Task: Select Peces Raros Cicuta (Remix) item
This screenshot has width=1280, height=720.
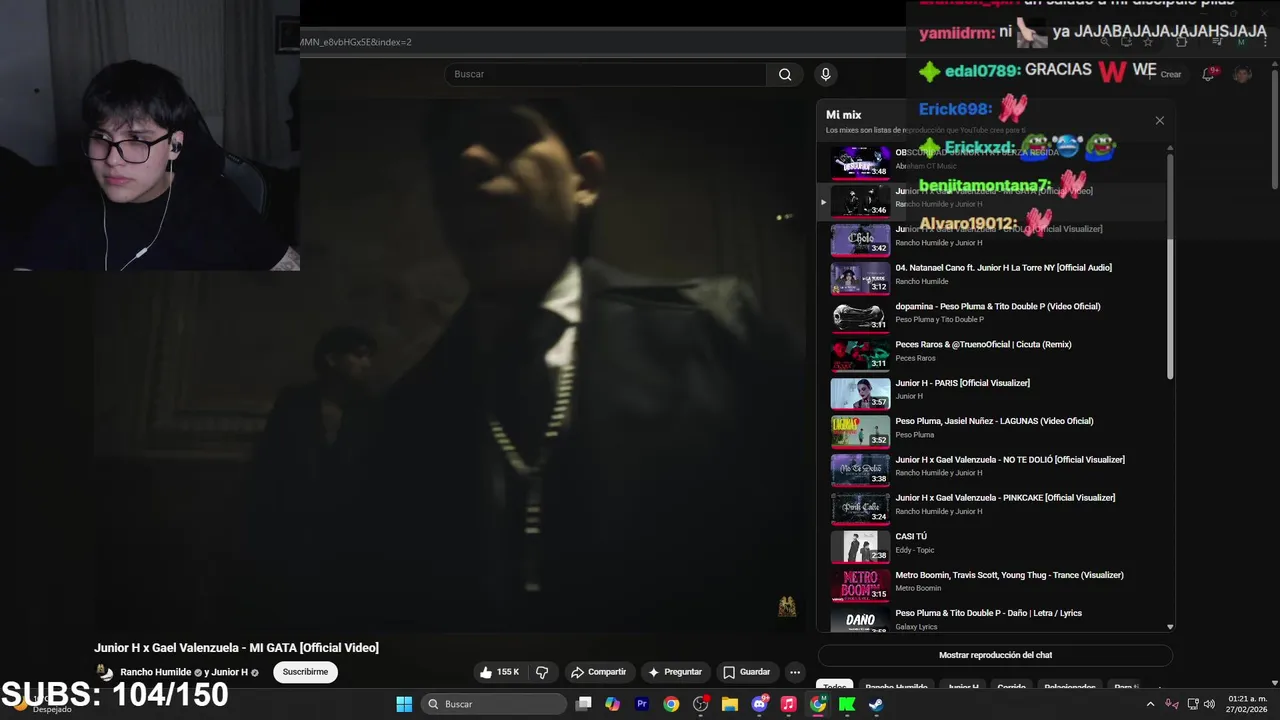Action: 983,345
